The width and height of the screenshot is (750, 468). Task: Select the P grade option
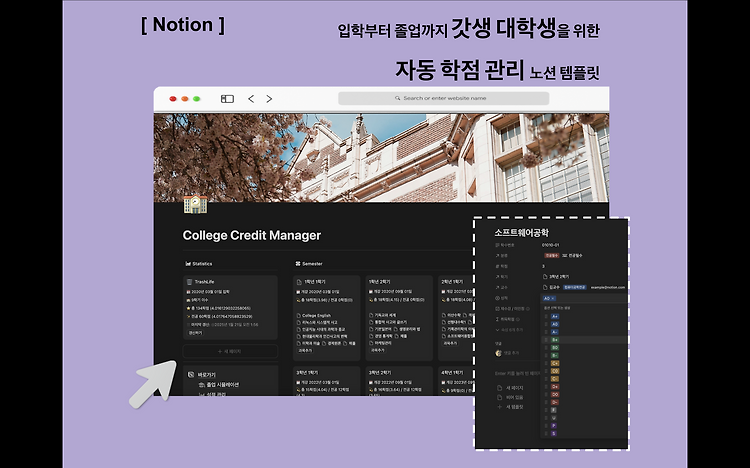pos(554,425)
